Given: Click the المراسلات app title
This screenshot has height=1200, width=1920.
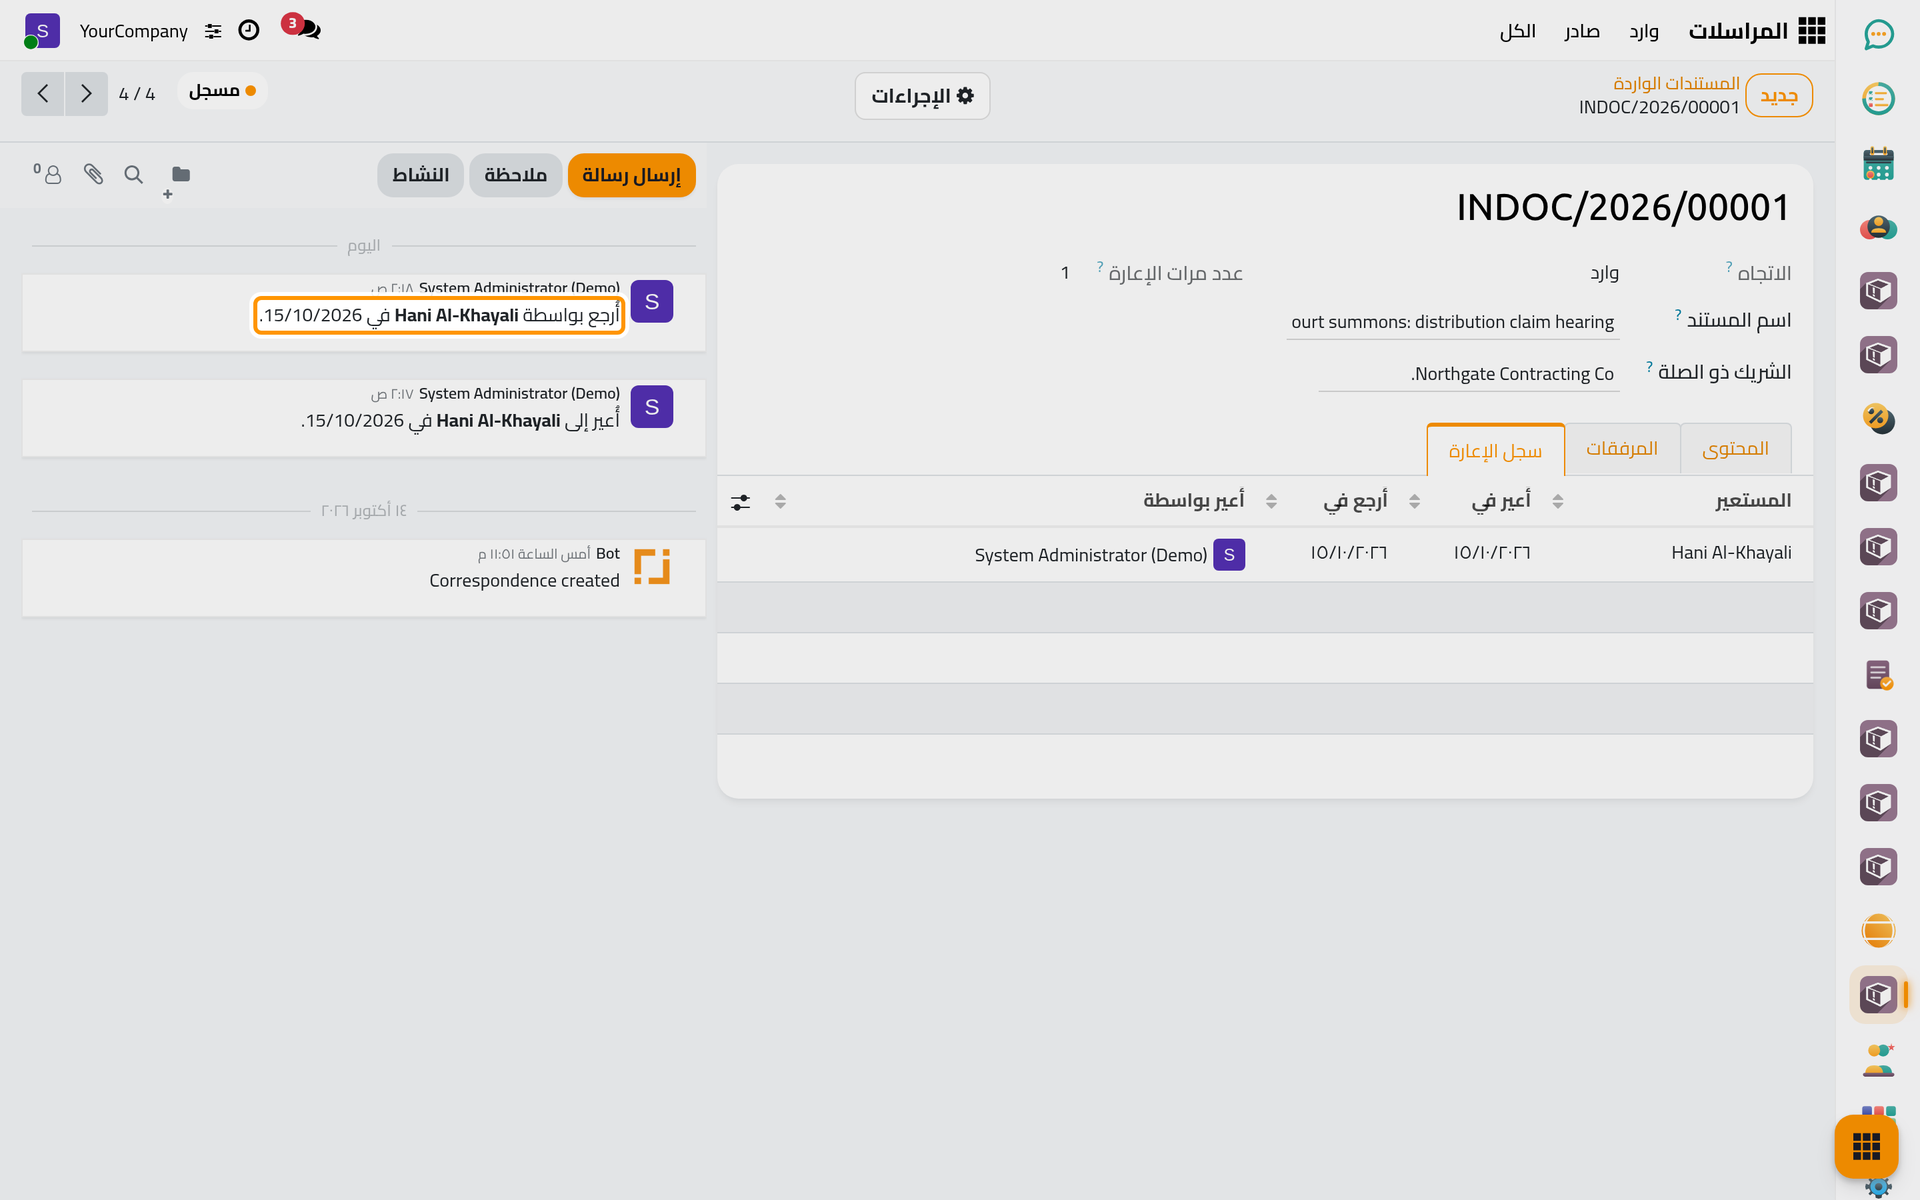Looking at the screenshot, I should point(1738,31).
